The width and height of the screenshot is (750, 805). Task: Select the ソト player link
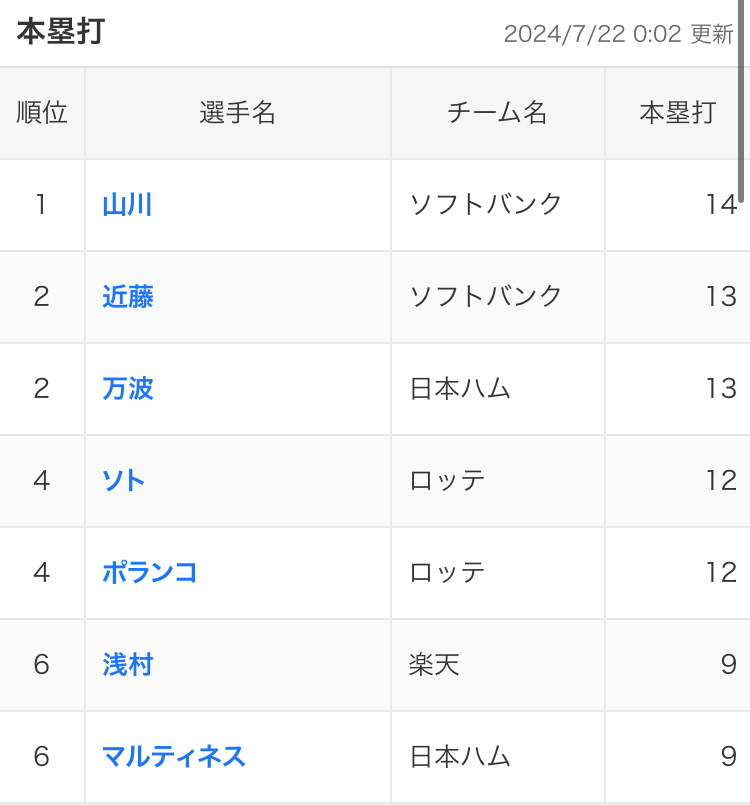[x=124, y=481]
